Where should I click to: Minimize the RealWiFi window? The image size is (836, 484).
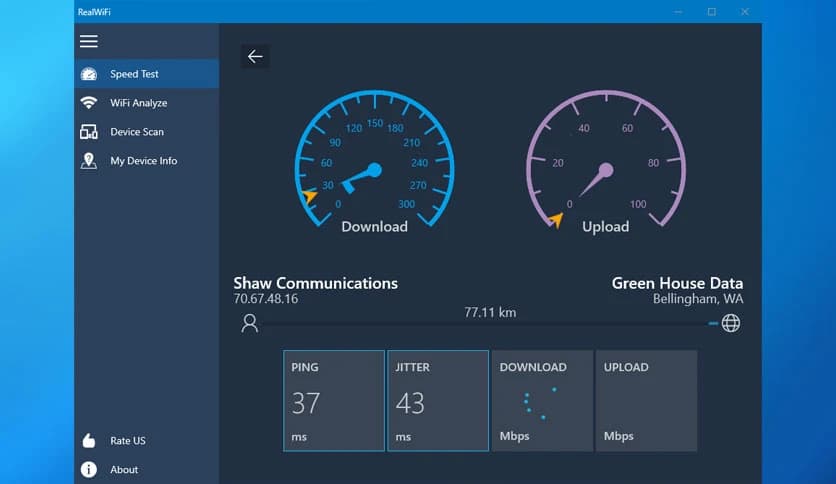678,12
